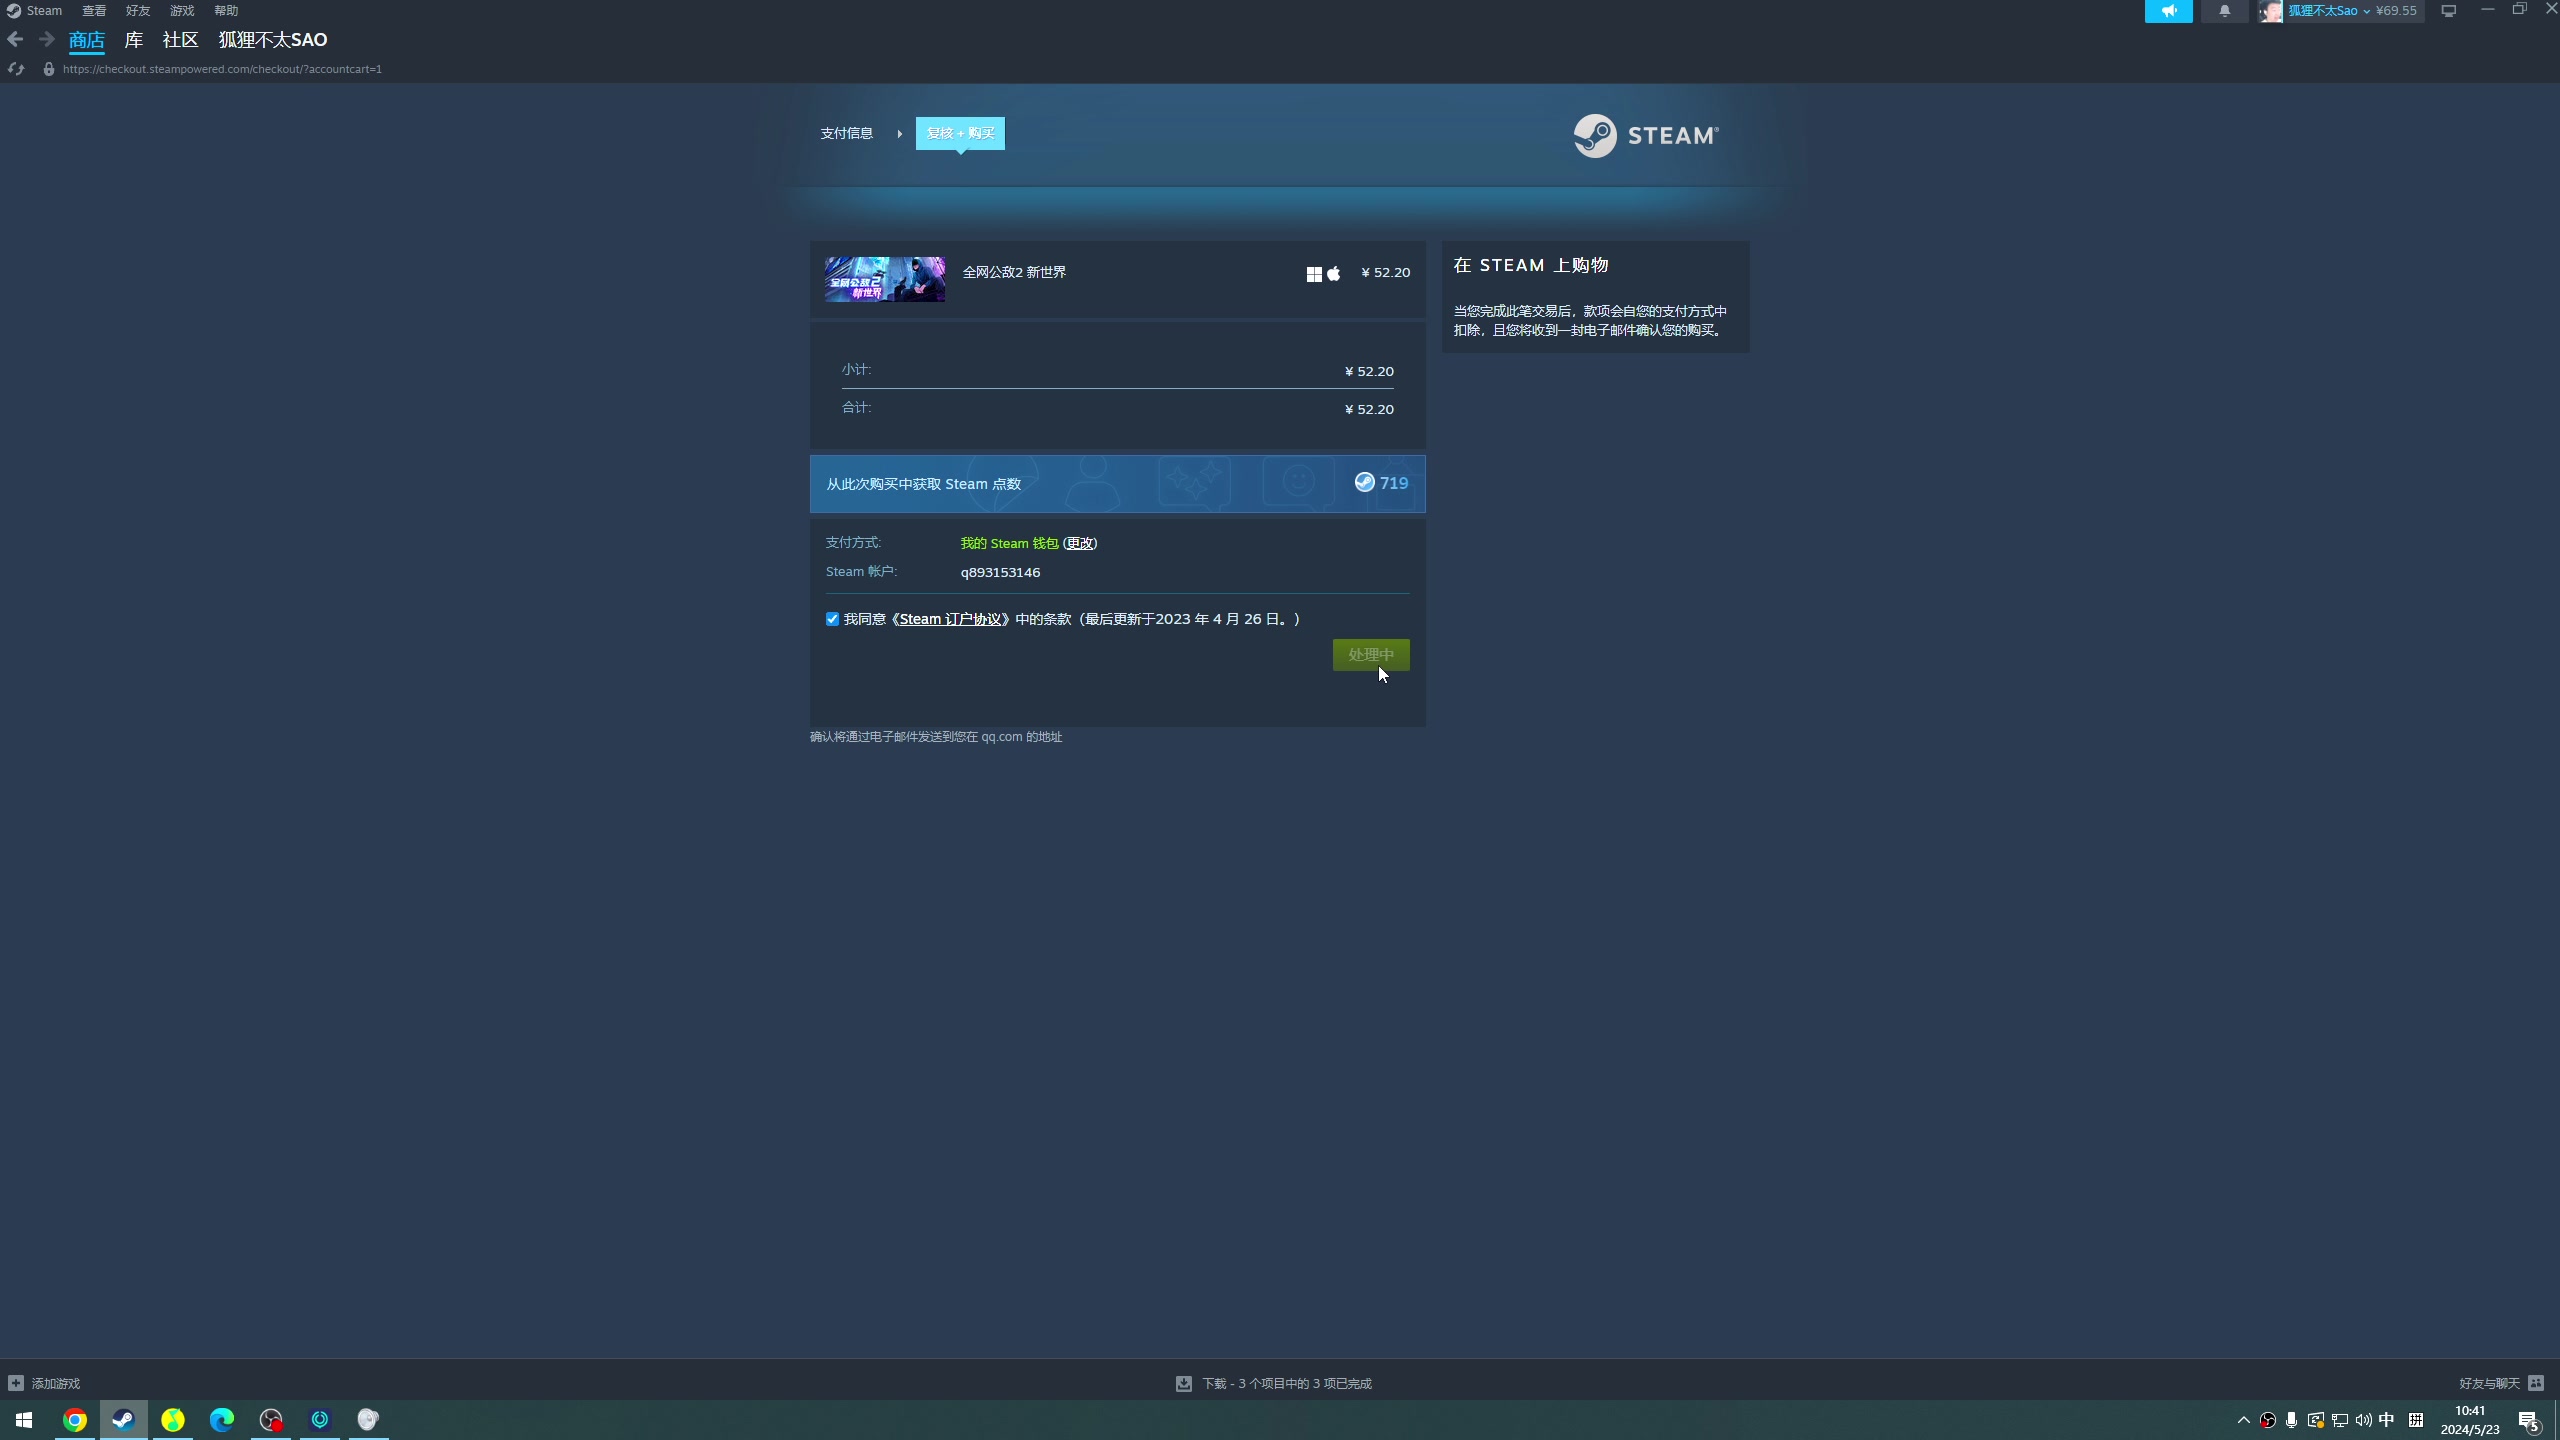This screenshot has width=2560, height=1440.
Task: Open the 查看 menu
Action: click(x=94, y=11)
